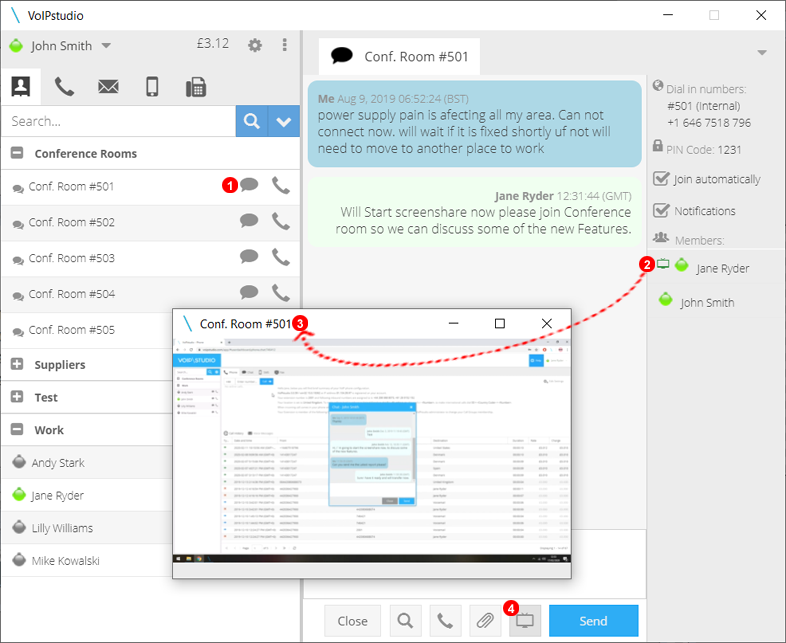Switch to the Messages envelope tab
786x643 pixels.
[x=108, y=87]
